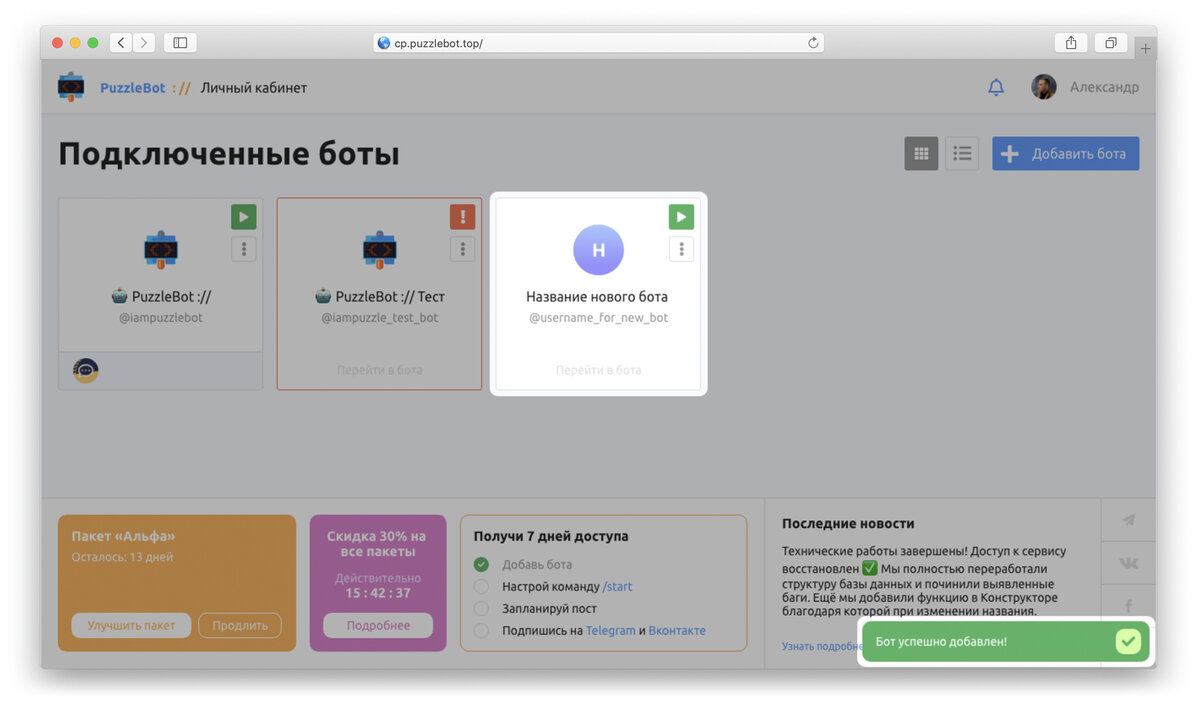Viewport: 1200px width, 703px height.
Task: Toggle the Добавь бота checklist item
Action: [x=481, y=565]
